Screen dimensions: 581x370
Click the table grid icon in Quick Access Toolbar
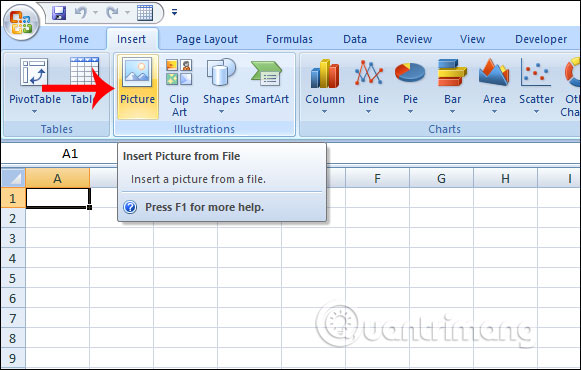coord(145,13)
